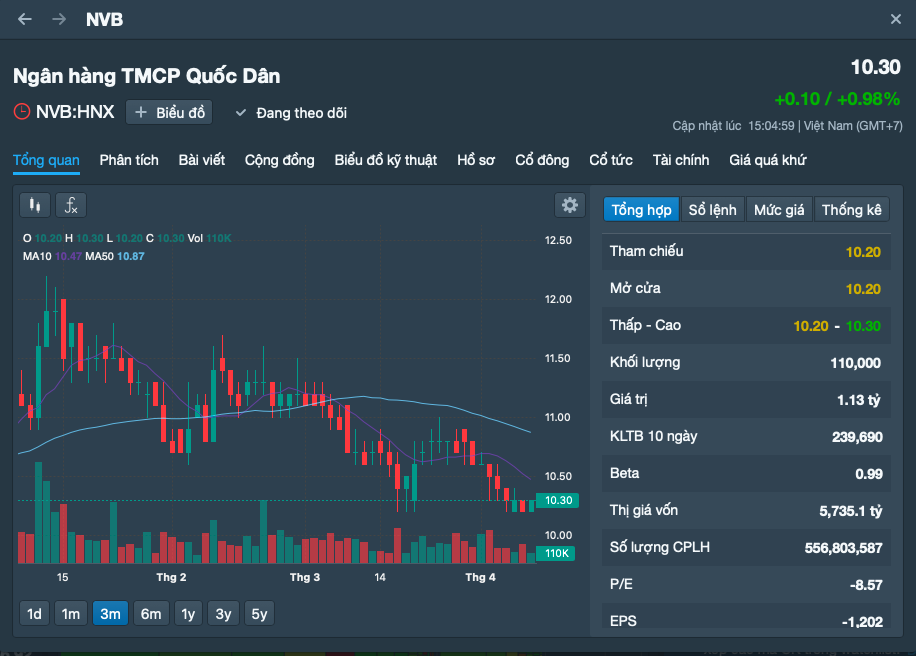Viewport: 916px width, 656px height.
Task: Open the Biểu đồ kỹ thuật tab
Action: coord(385,160)
